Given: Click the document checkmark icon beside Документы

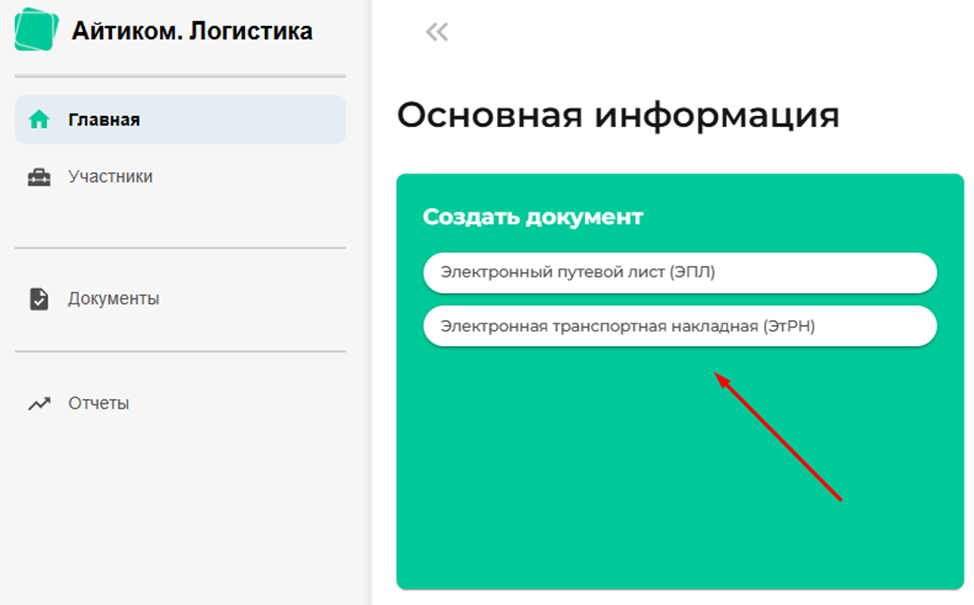Looking at the screenshot, I should [39, 299].
